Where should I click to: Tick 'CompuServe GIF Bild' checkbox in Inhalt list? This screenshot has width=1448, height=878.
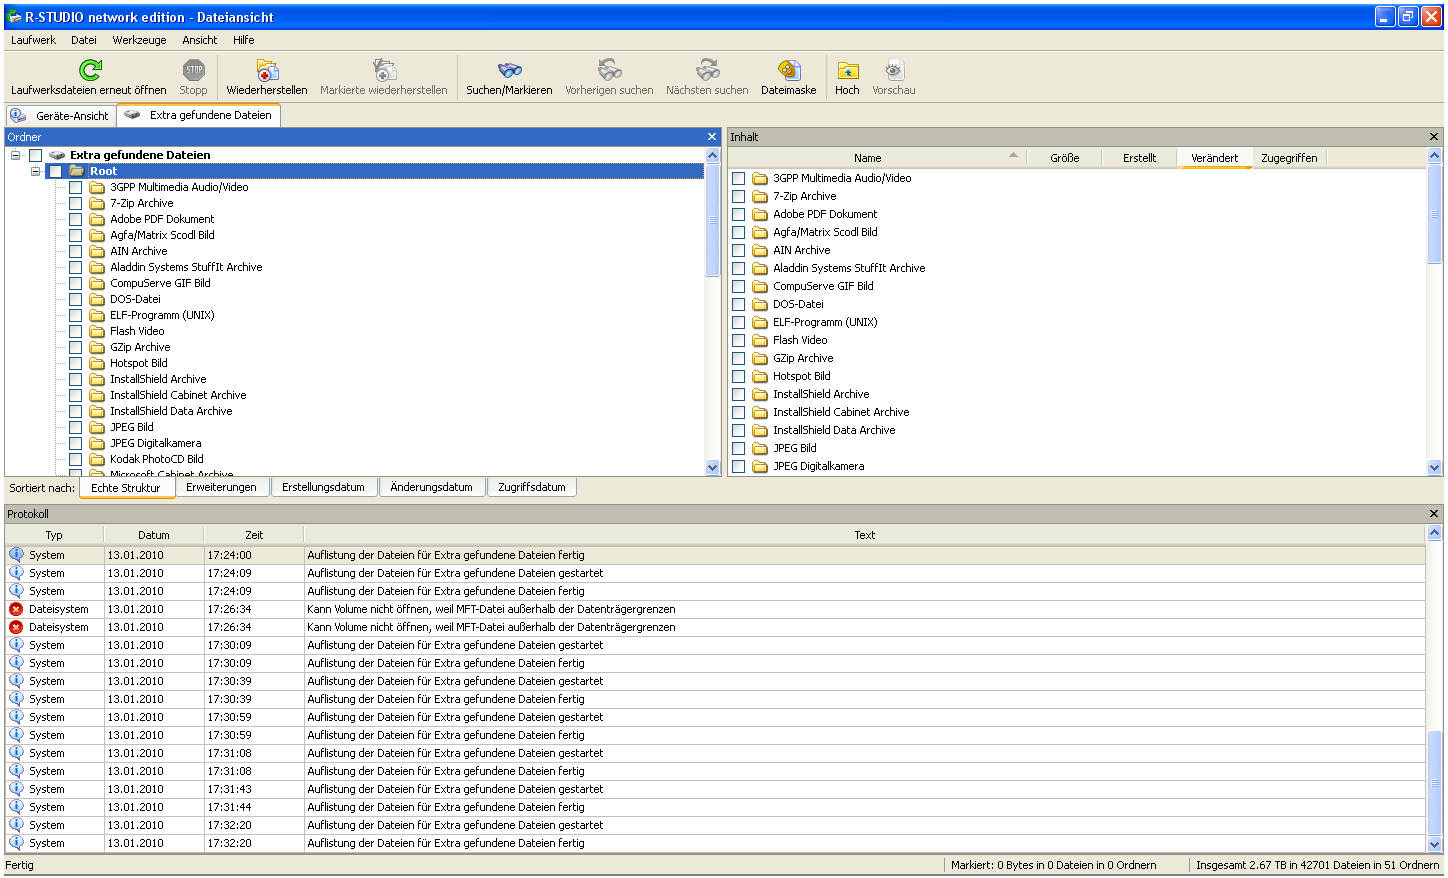click(x=738, y=286)
